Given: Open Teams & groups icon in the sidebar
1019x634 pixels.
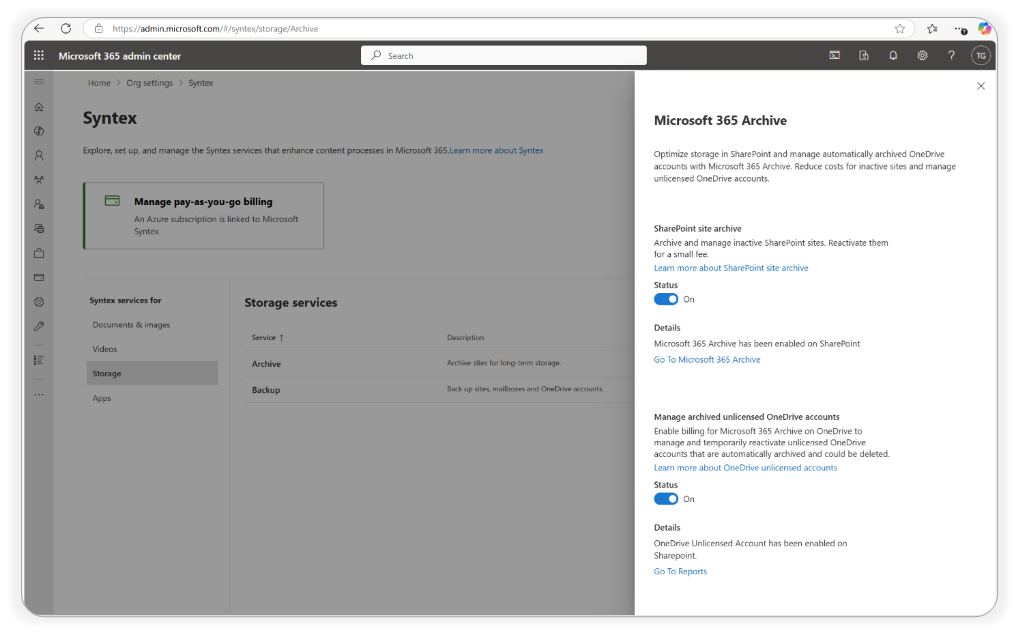Looking at the screenshot, I should coord(39,180).
